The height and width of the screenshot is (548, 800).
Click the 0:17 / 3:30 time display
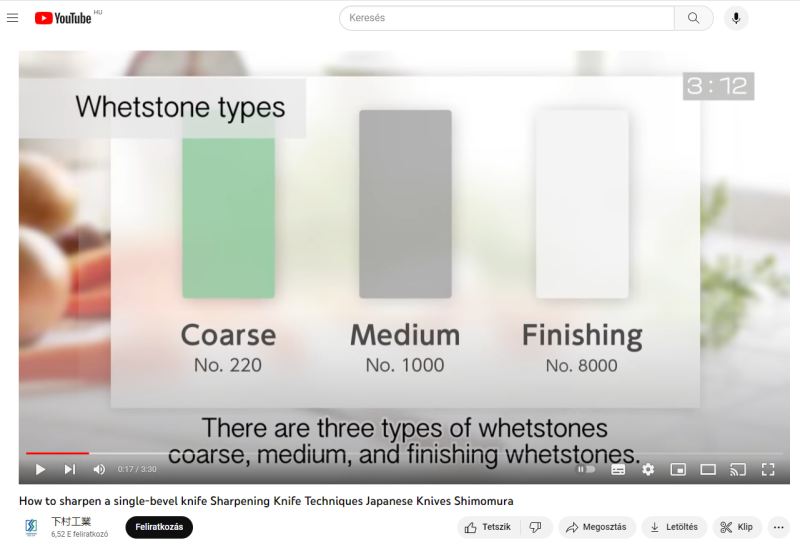coord(137,469)
